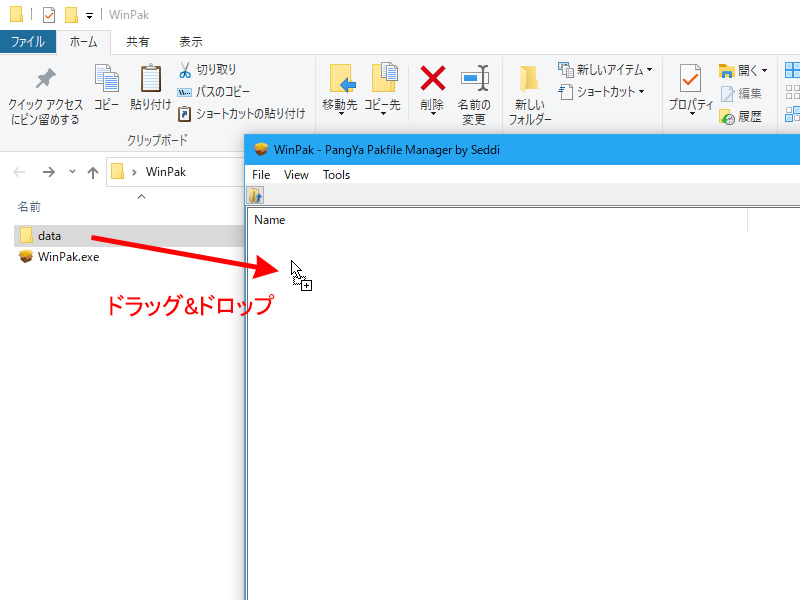Open the View menu in WinPak

[x=296, y=175]
